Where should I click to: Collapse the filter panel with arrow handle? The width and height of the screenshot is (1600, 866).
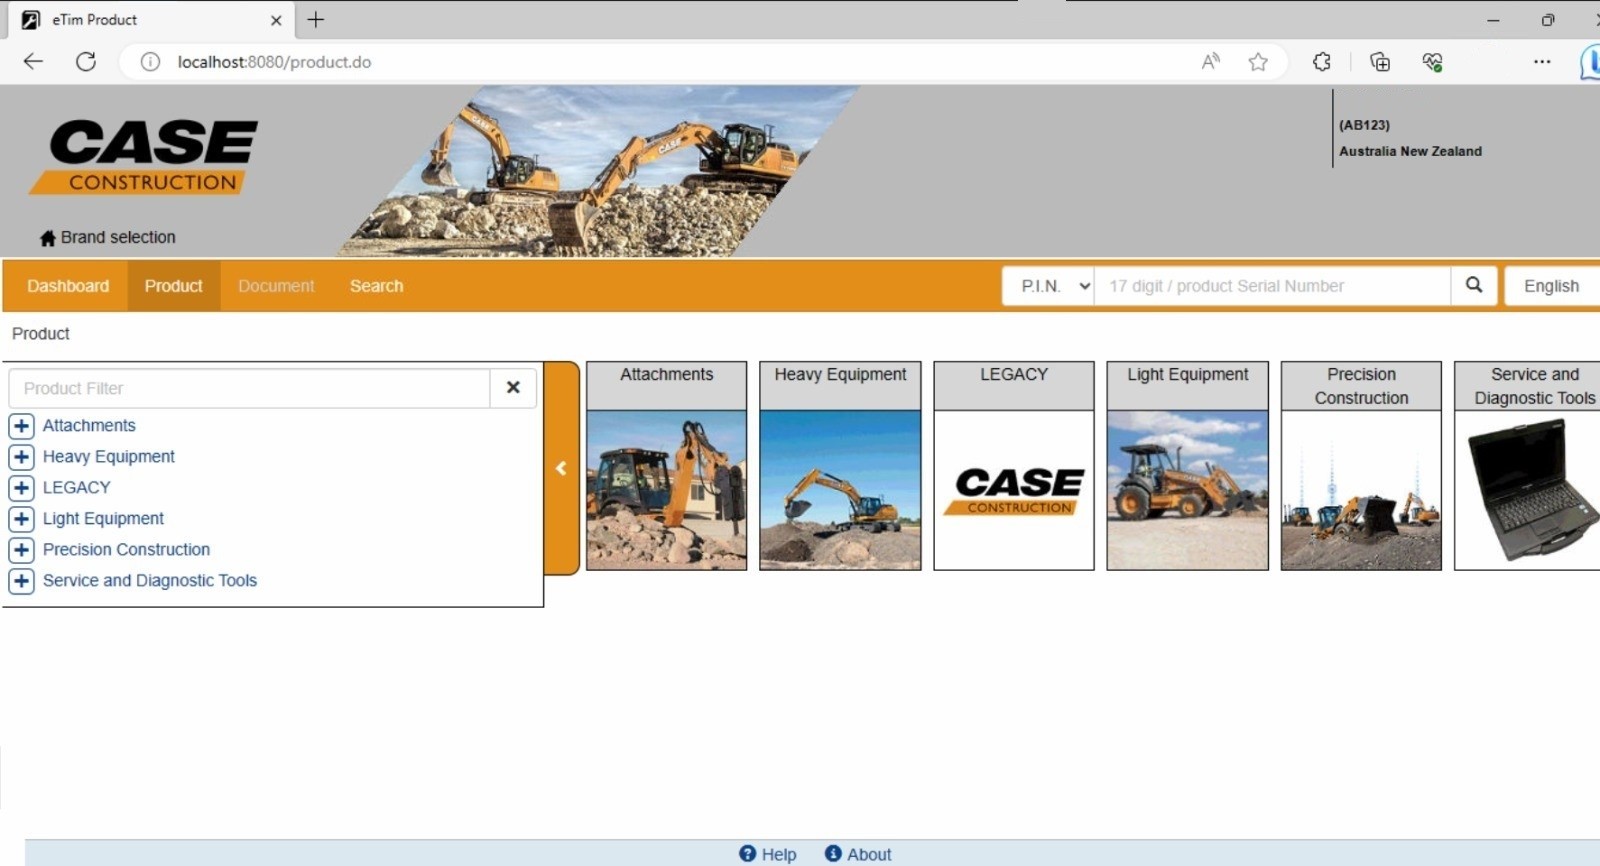point(561,468)
